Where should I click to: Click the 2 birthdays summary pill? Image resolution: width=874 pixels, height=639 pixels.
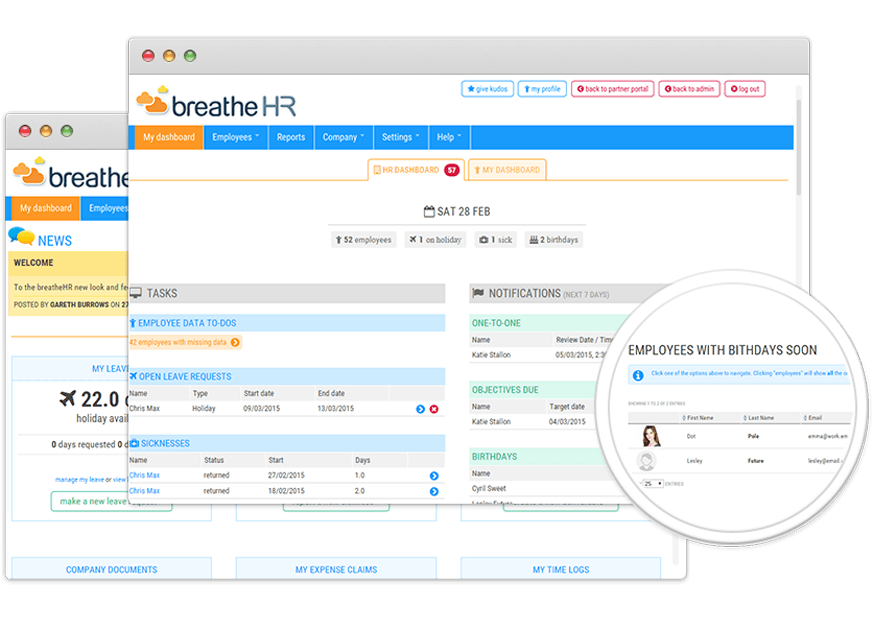[553, 240]
